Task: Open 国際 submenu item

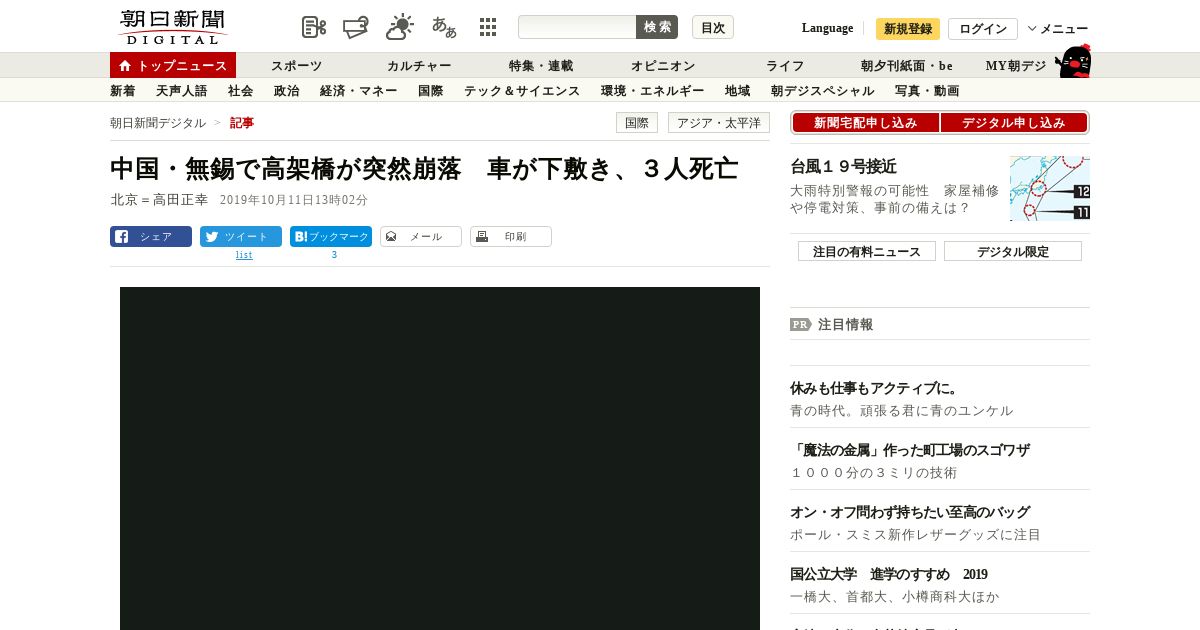Action: [431, 91]
